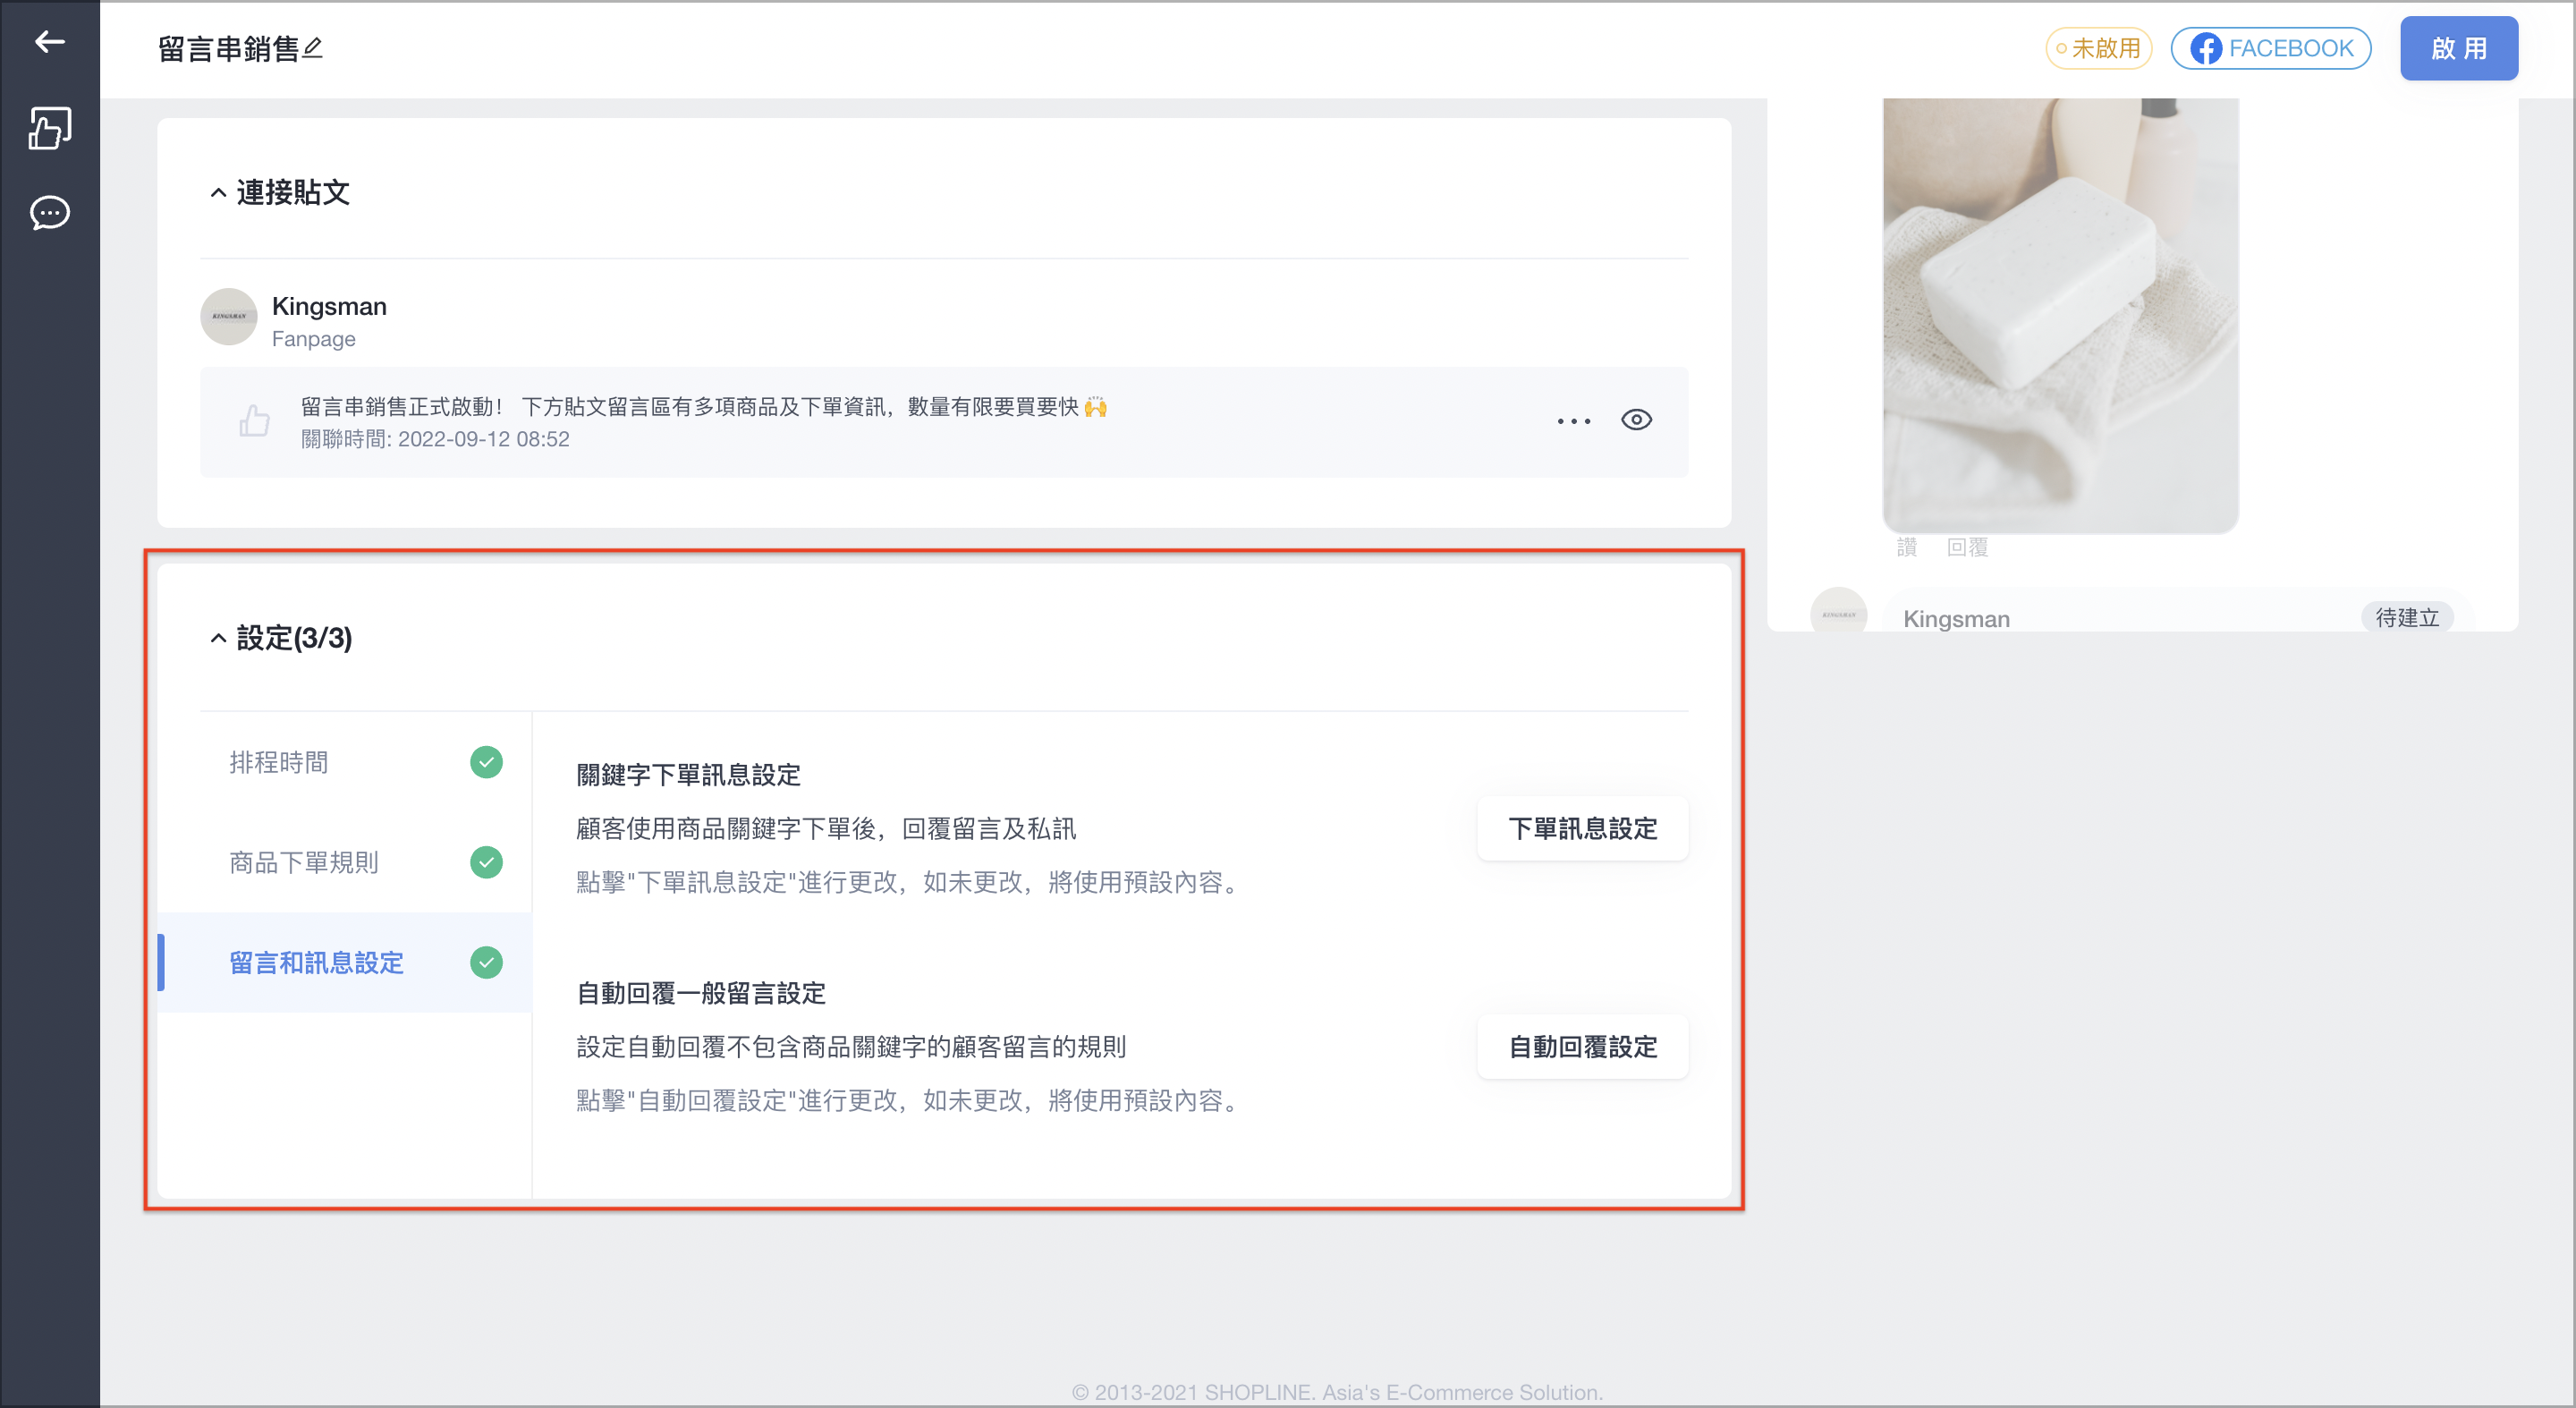Screen dimensions: 2576x1408
Task: Click the 自動回覆設定 button
Action: [x=1582, y=1046]
